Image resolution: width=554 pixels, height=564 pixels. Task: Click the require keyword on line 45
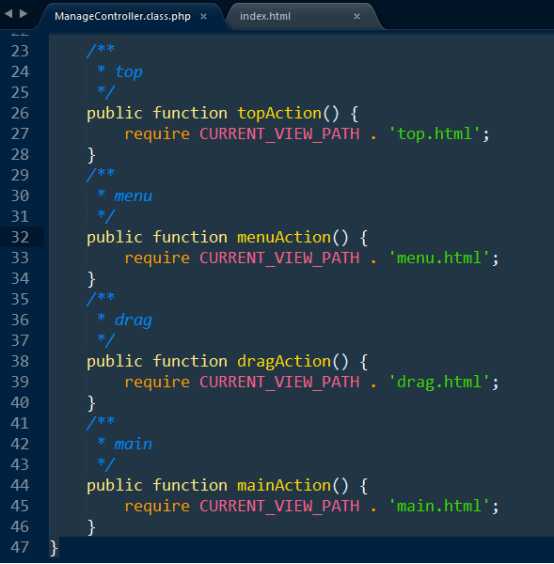pos(157,506)
